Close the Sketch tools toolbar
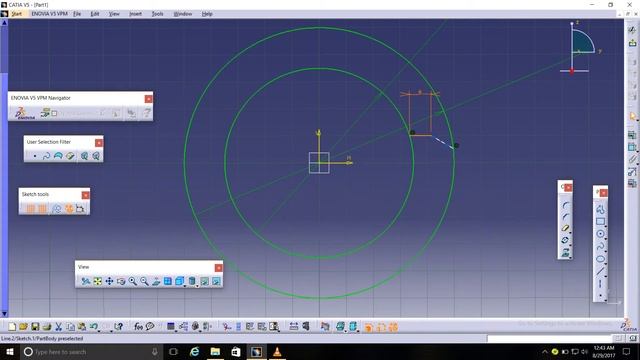Screen dimensions: 640x360 [85, 195]
